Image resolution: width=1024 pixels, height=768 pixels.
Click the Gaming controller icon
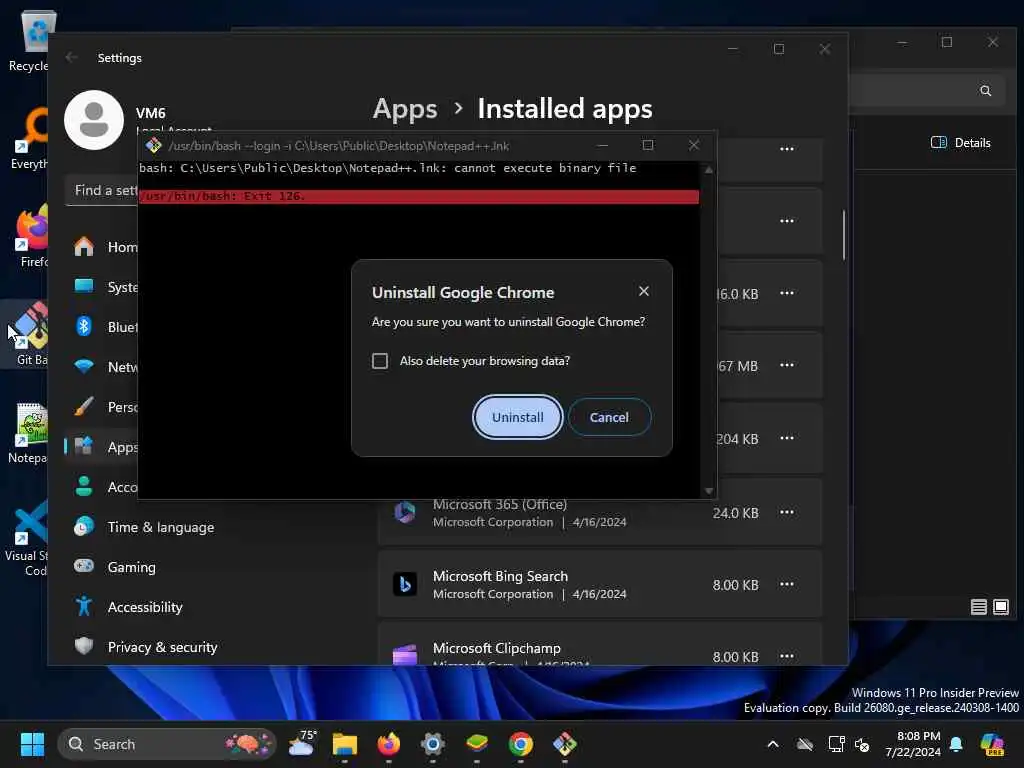84,566
